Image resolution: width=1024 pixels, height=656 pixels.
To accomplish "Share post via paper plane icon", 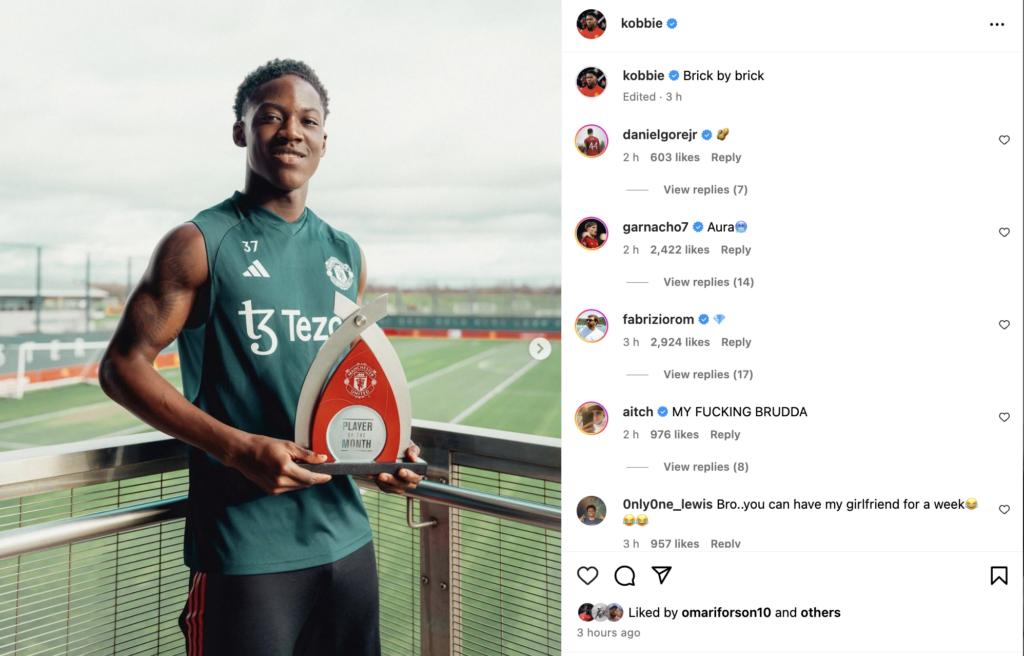I will 662,575.
